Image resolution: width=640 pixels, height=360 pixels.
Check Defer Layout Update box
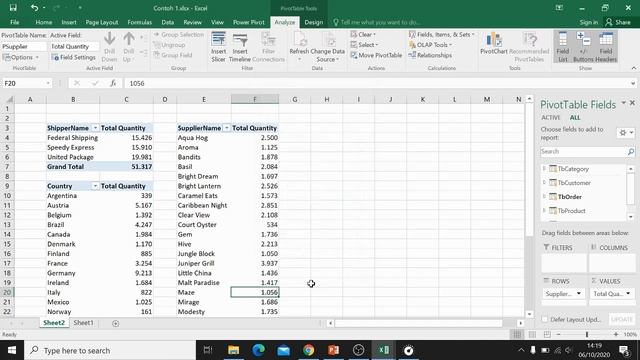click(x=544, y=319)
